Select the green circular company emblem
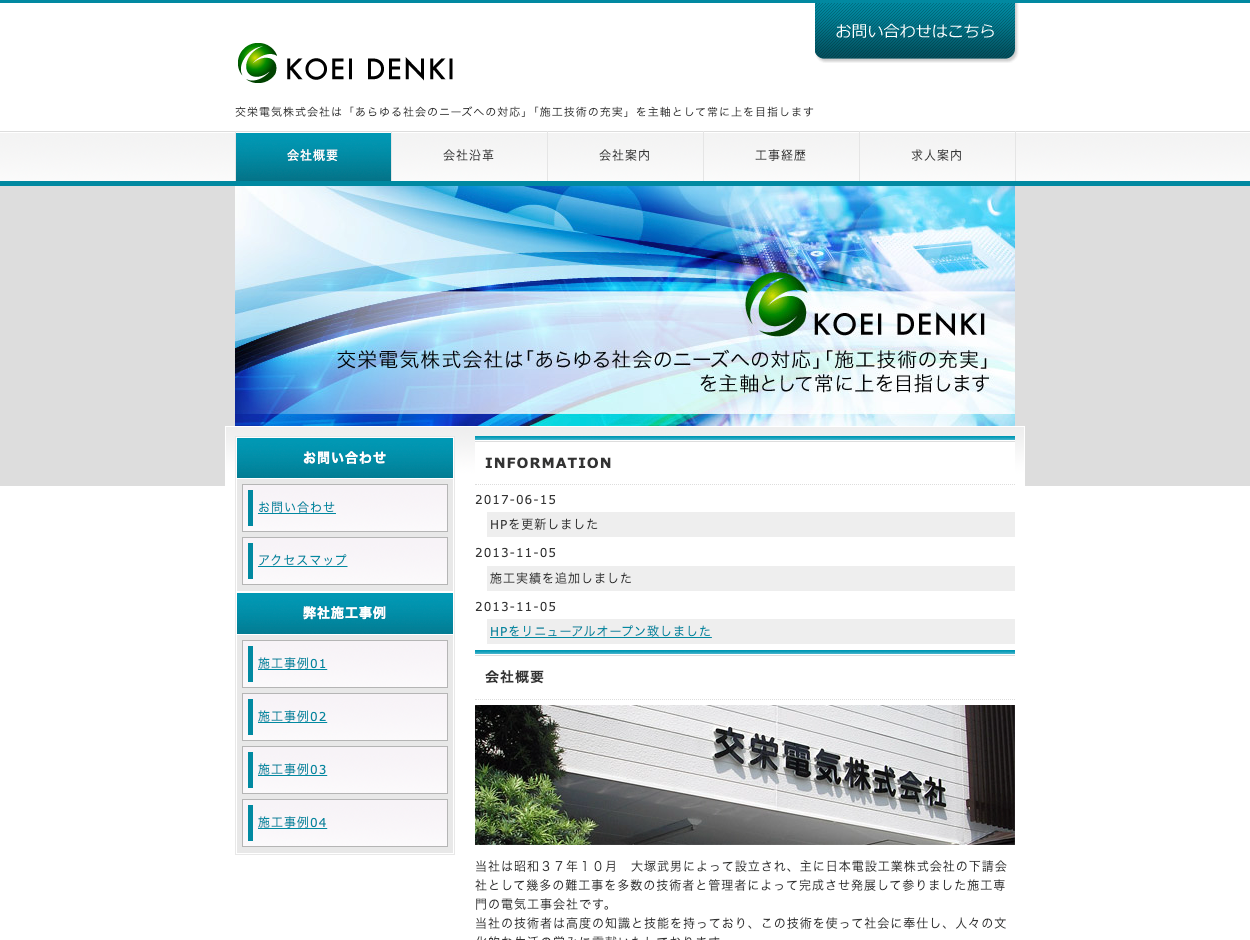 256,63
